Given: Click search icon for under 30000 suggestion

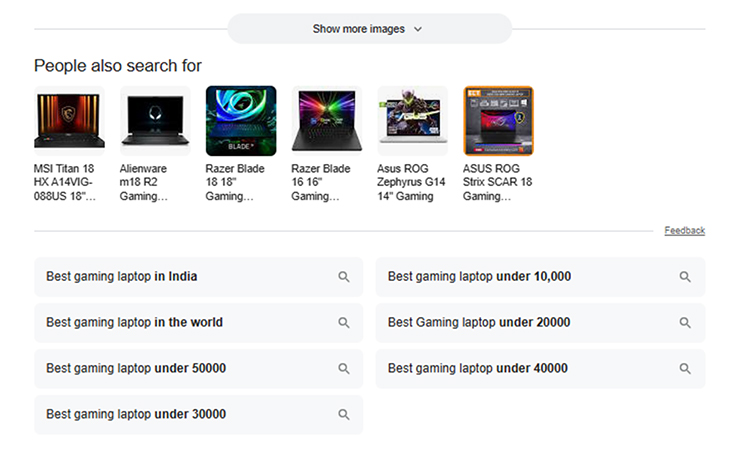Looking at the screenshot, I should pos(344,415).
